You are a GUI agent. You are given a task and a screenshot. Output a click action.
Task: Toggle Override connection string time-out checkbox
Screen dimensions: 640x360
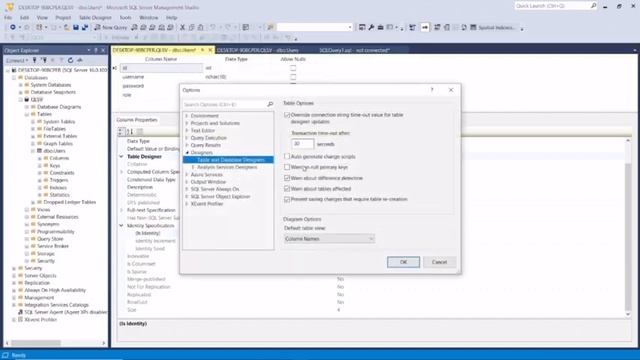point(287,115)
